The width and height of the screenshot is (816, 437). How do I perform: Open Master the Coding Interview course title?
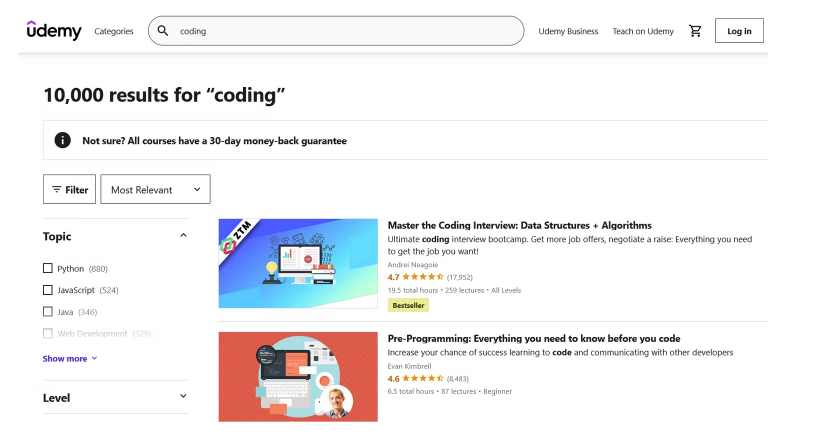pos(519,225)
